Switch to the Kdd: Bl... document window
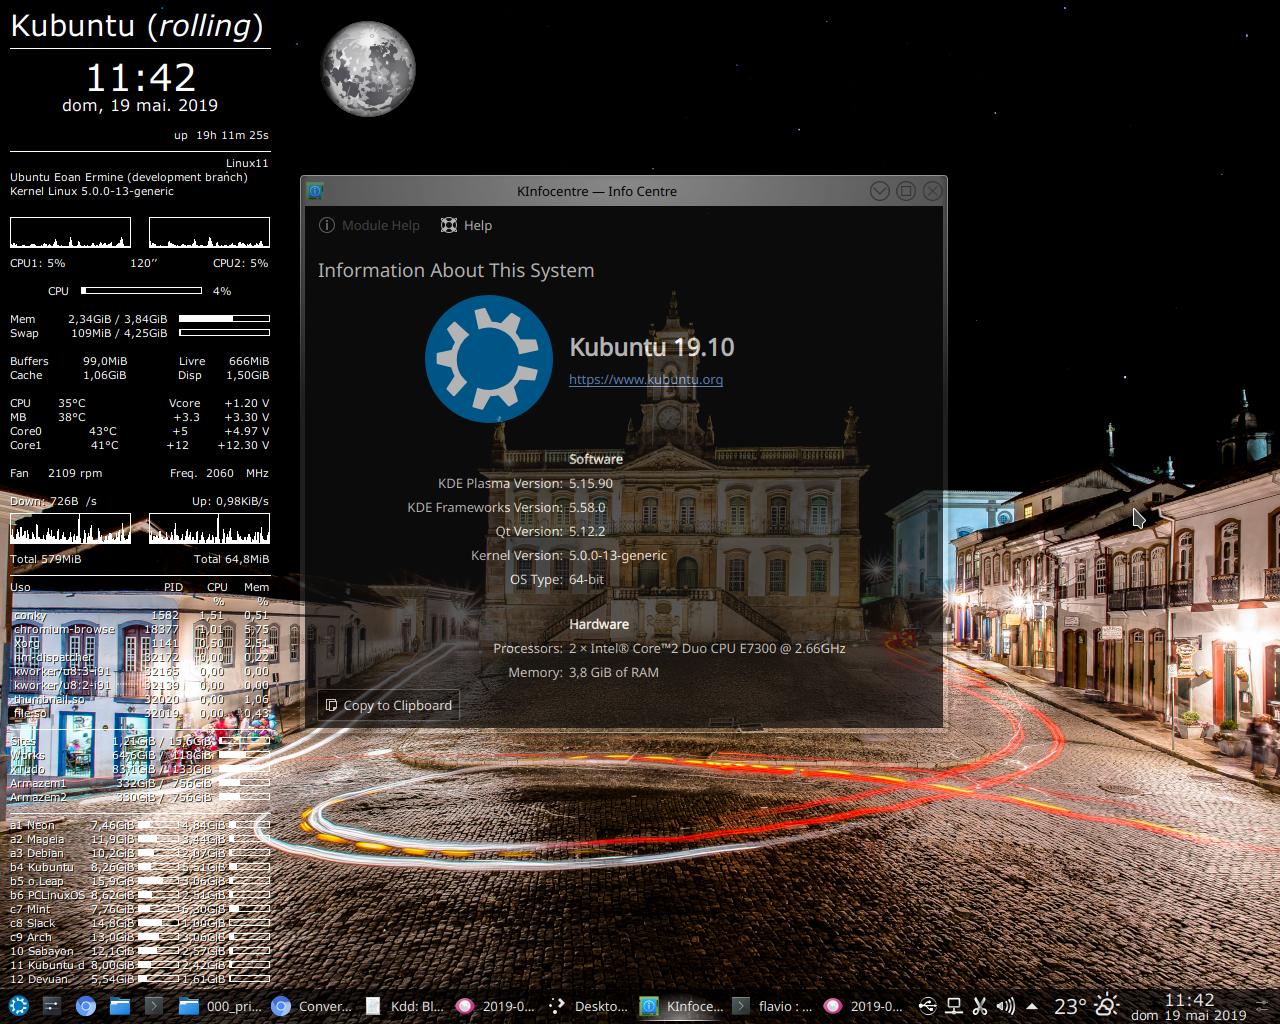The width and height of the screenshot is (1280, 1024). (x=404, y=1006)
